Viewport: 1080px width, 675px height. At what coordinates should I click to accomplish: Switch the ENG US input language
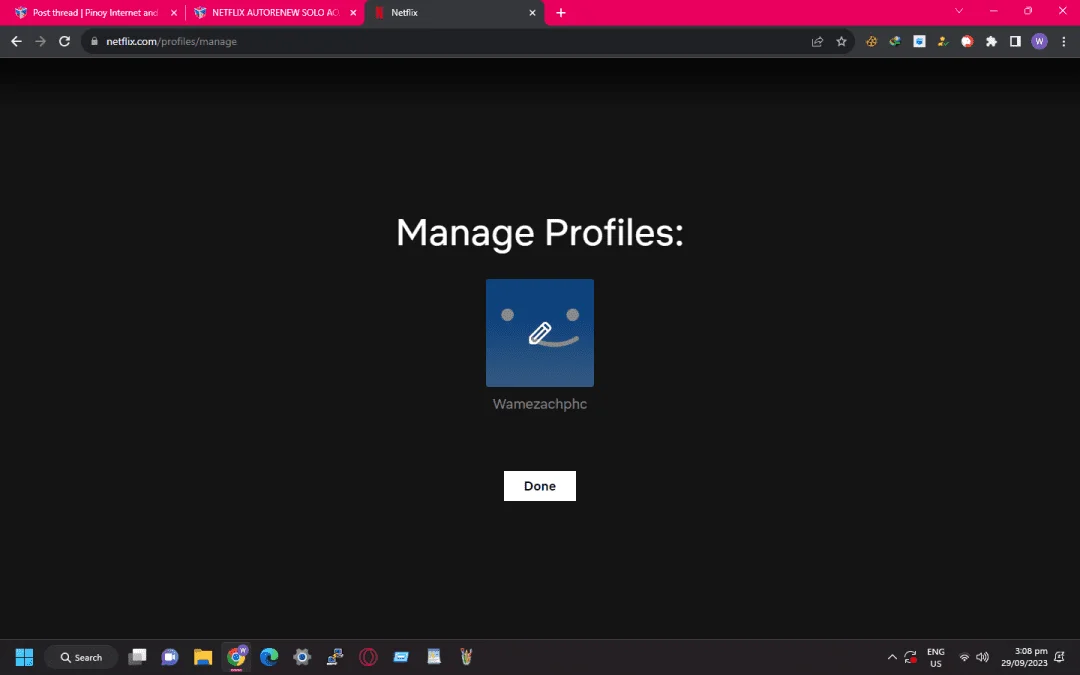click(935, 657)
